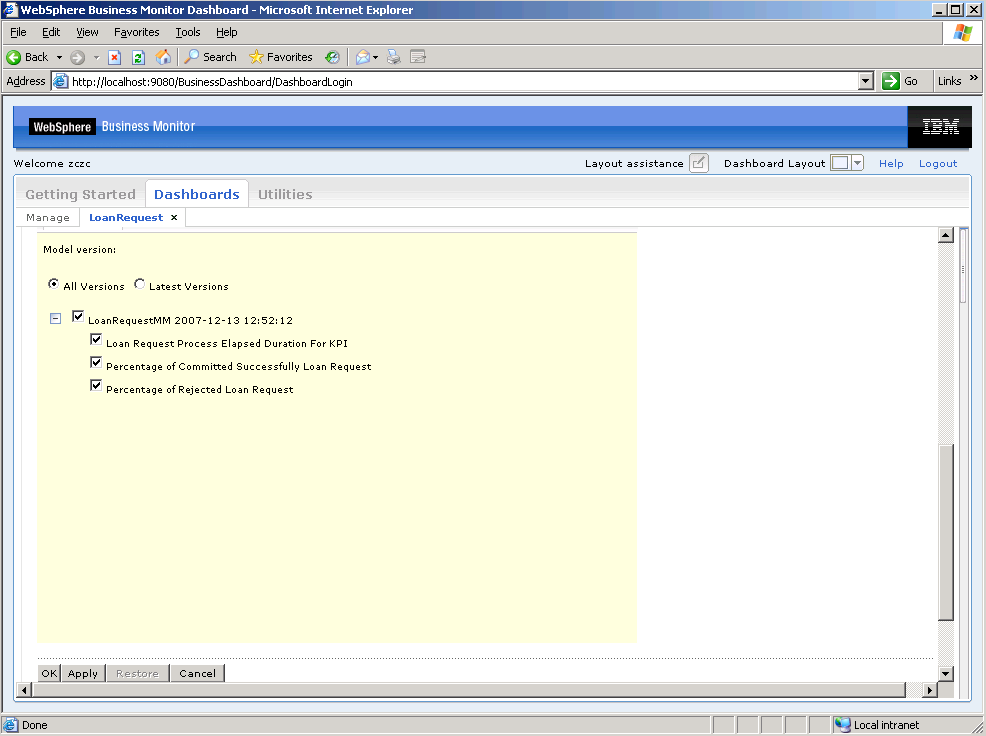Open the Mail dropdown arrow
986x736 pixels.
pyautogui.click(x=375, y=57)
